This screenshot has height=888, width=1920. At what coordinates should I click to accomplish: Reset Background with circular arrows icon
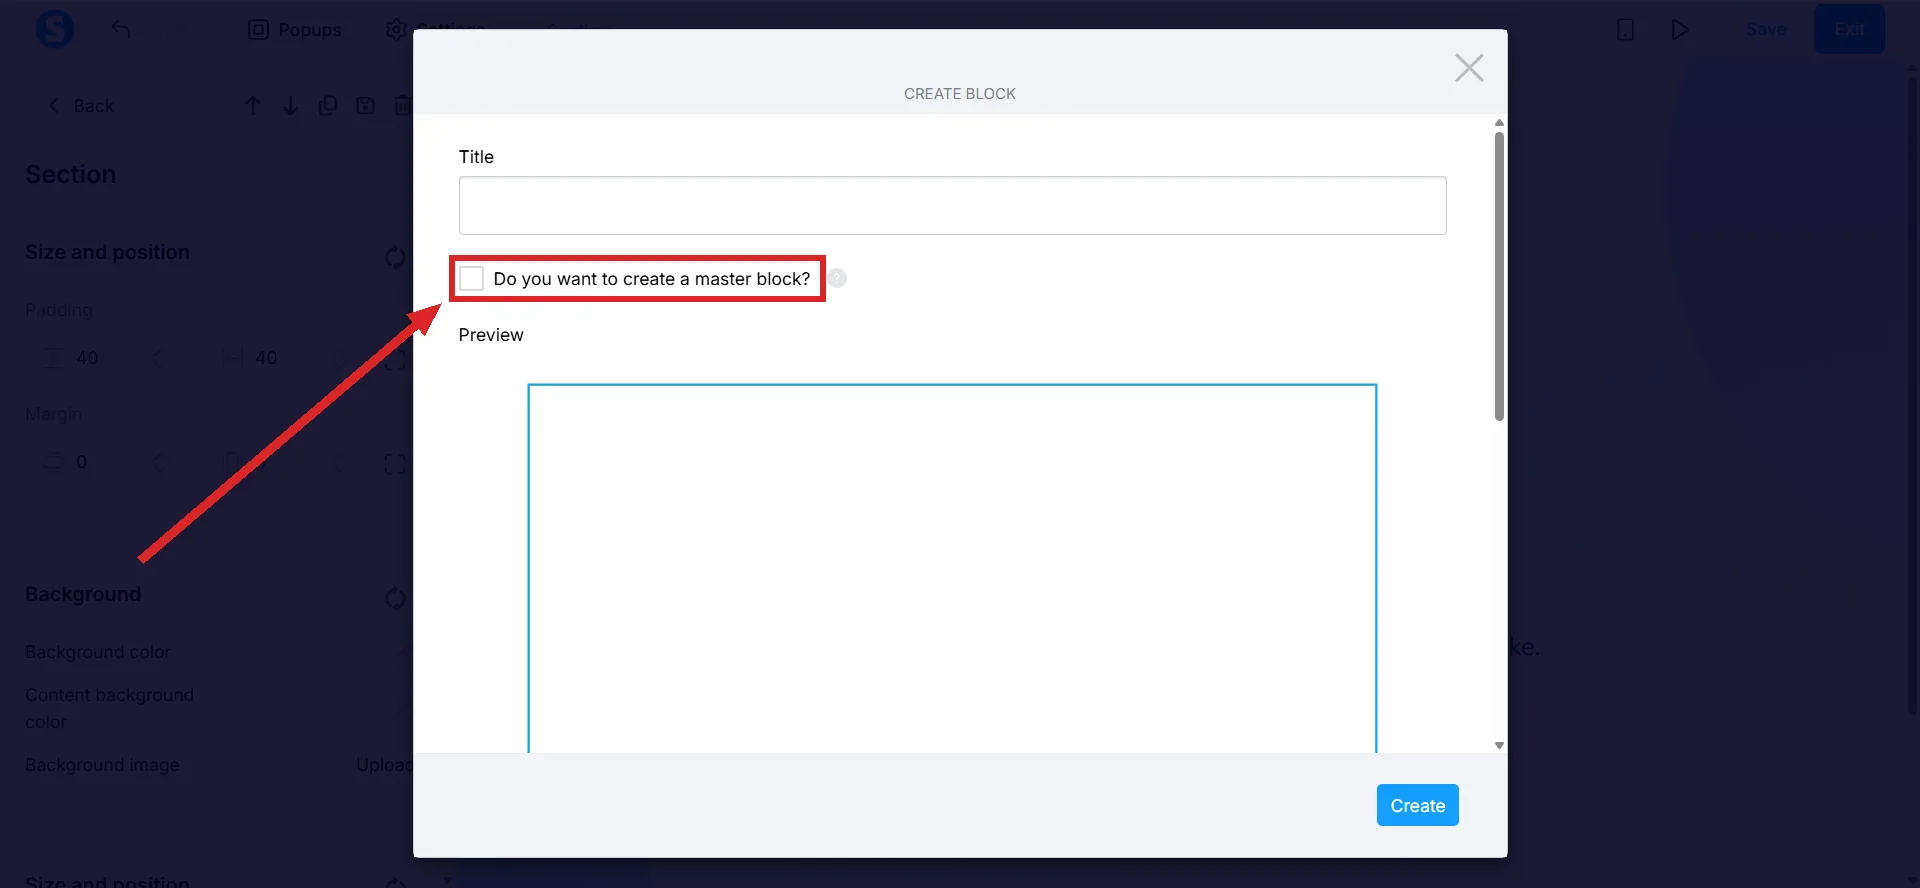395,598
